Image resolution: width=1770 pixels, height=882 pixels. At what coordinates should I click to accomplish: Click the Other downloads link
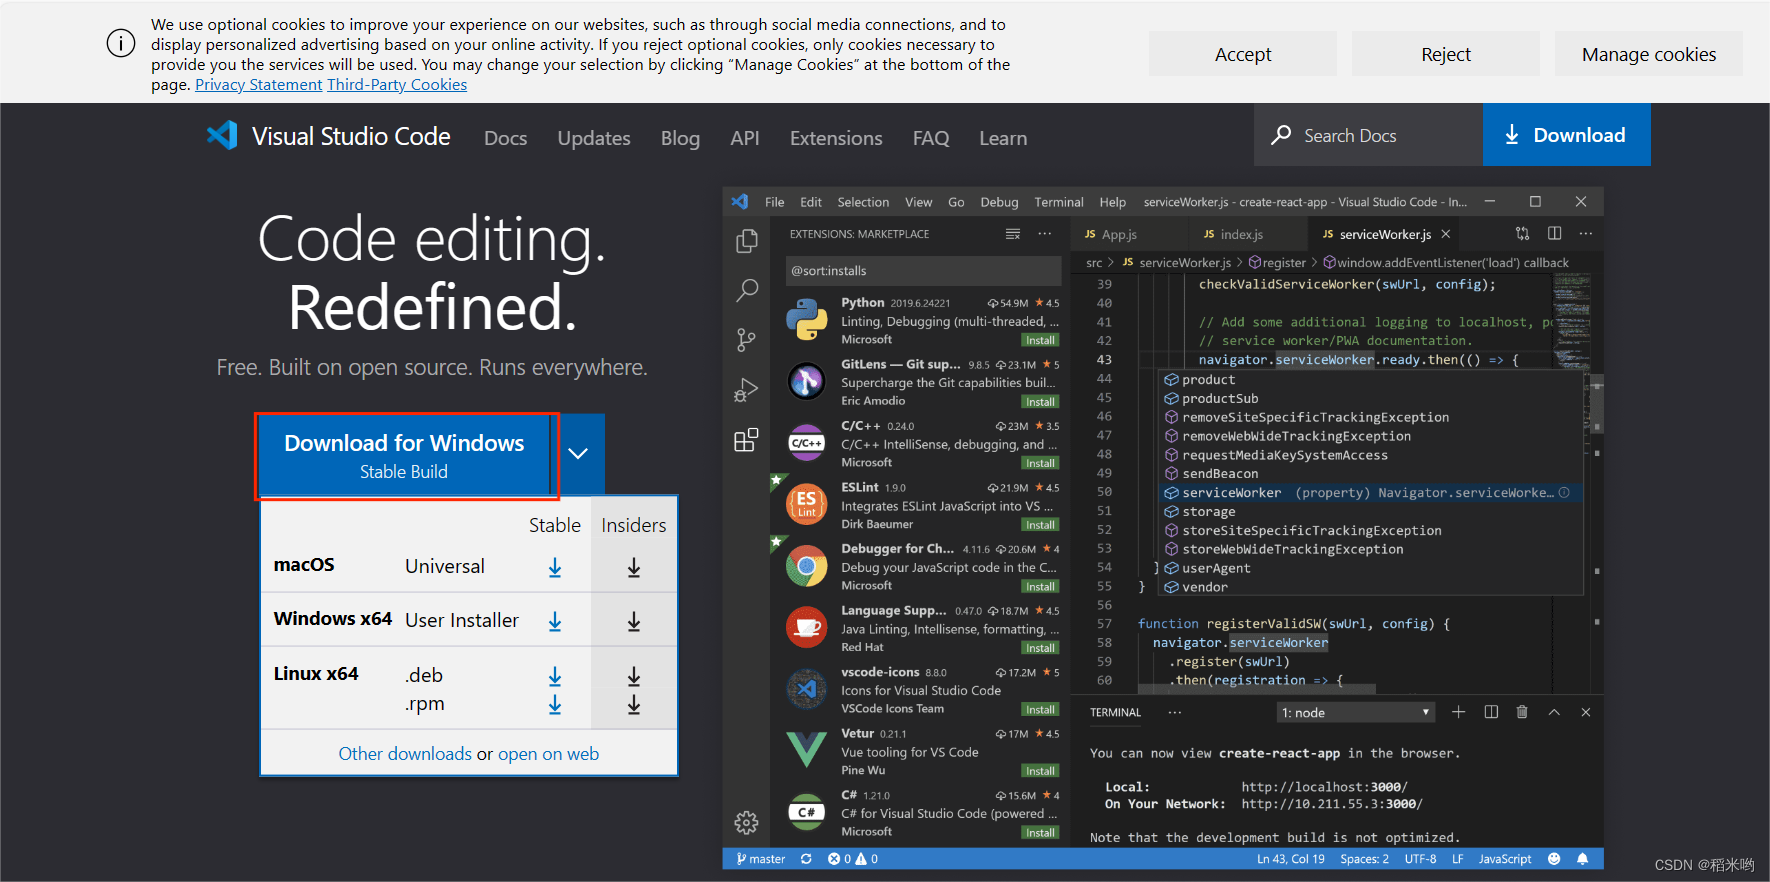click(405, 754)
